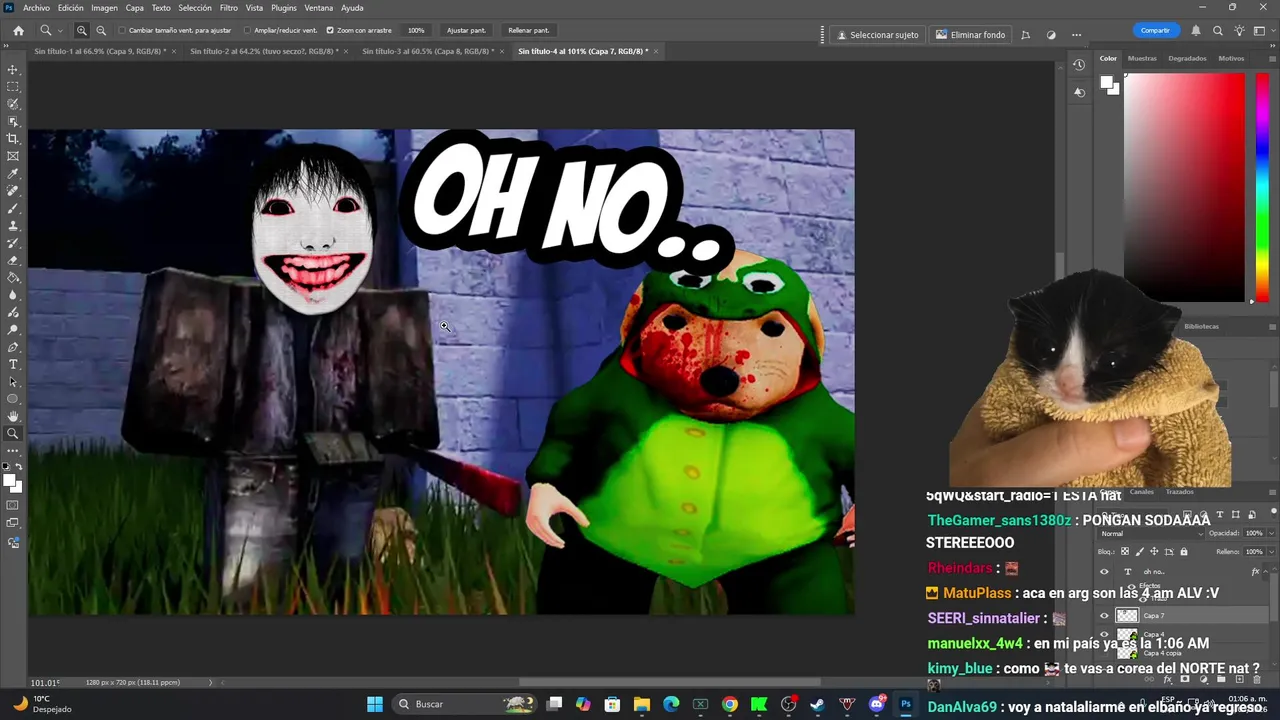Open Chrome from the taskbar
The height and width of the screenshot is (720, 1280).
pos(730,704)
